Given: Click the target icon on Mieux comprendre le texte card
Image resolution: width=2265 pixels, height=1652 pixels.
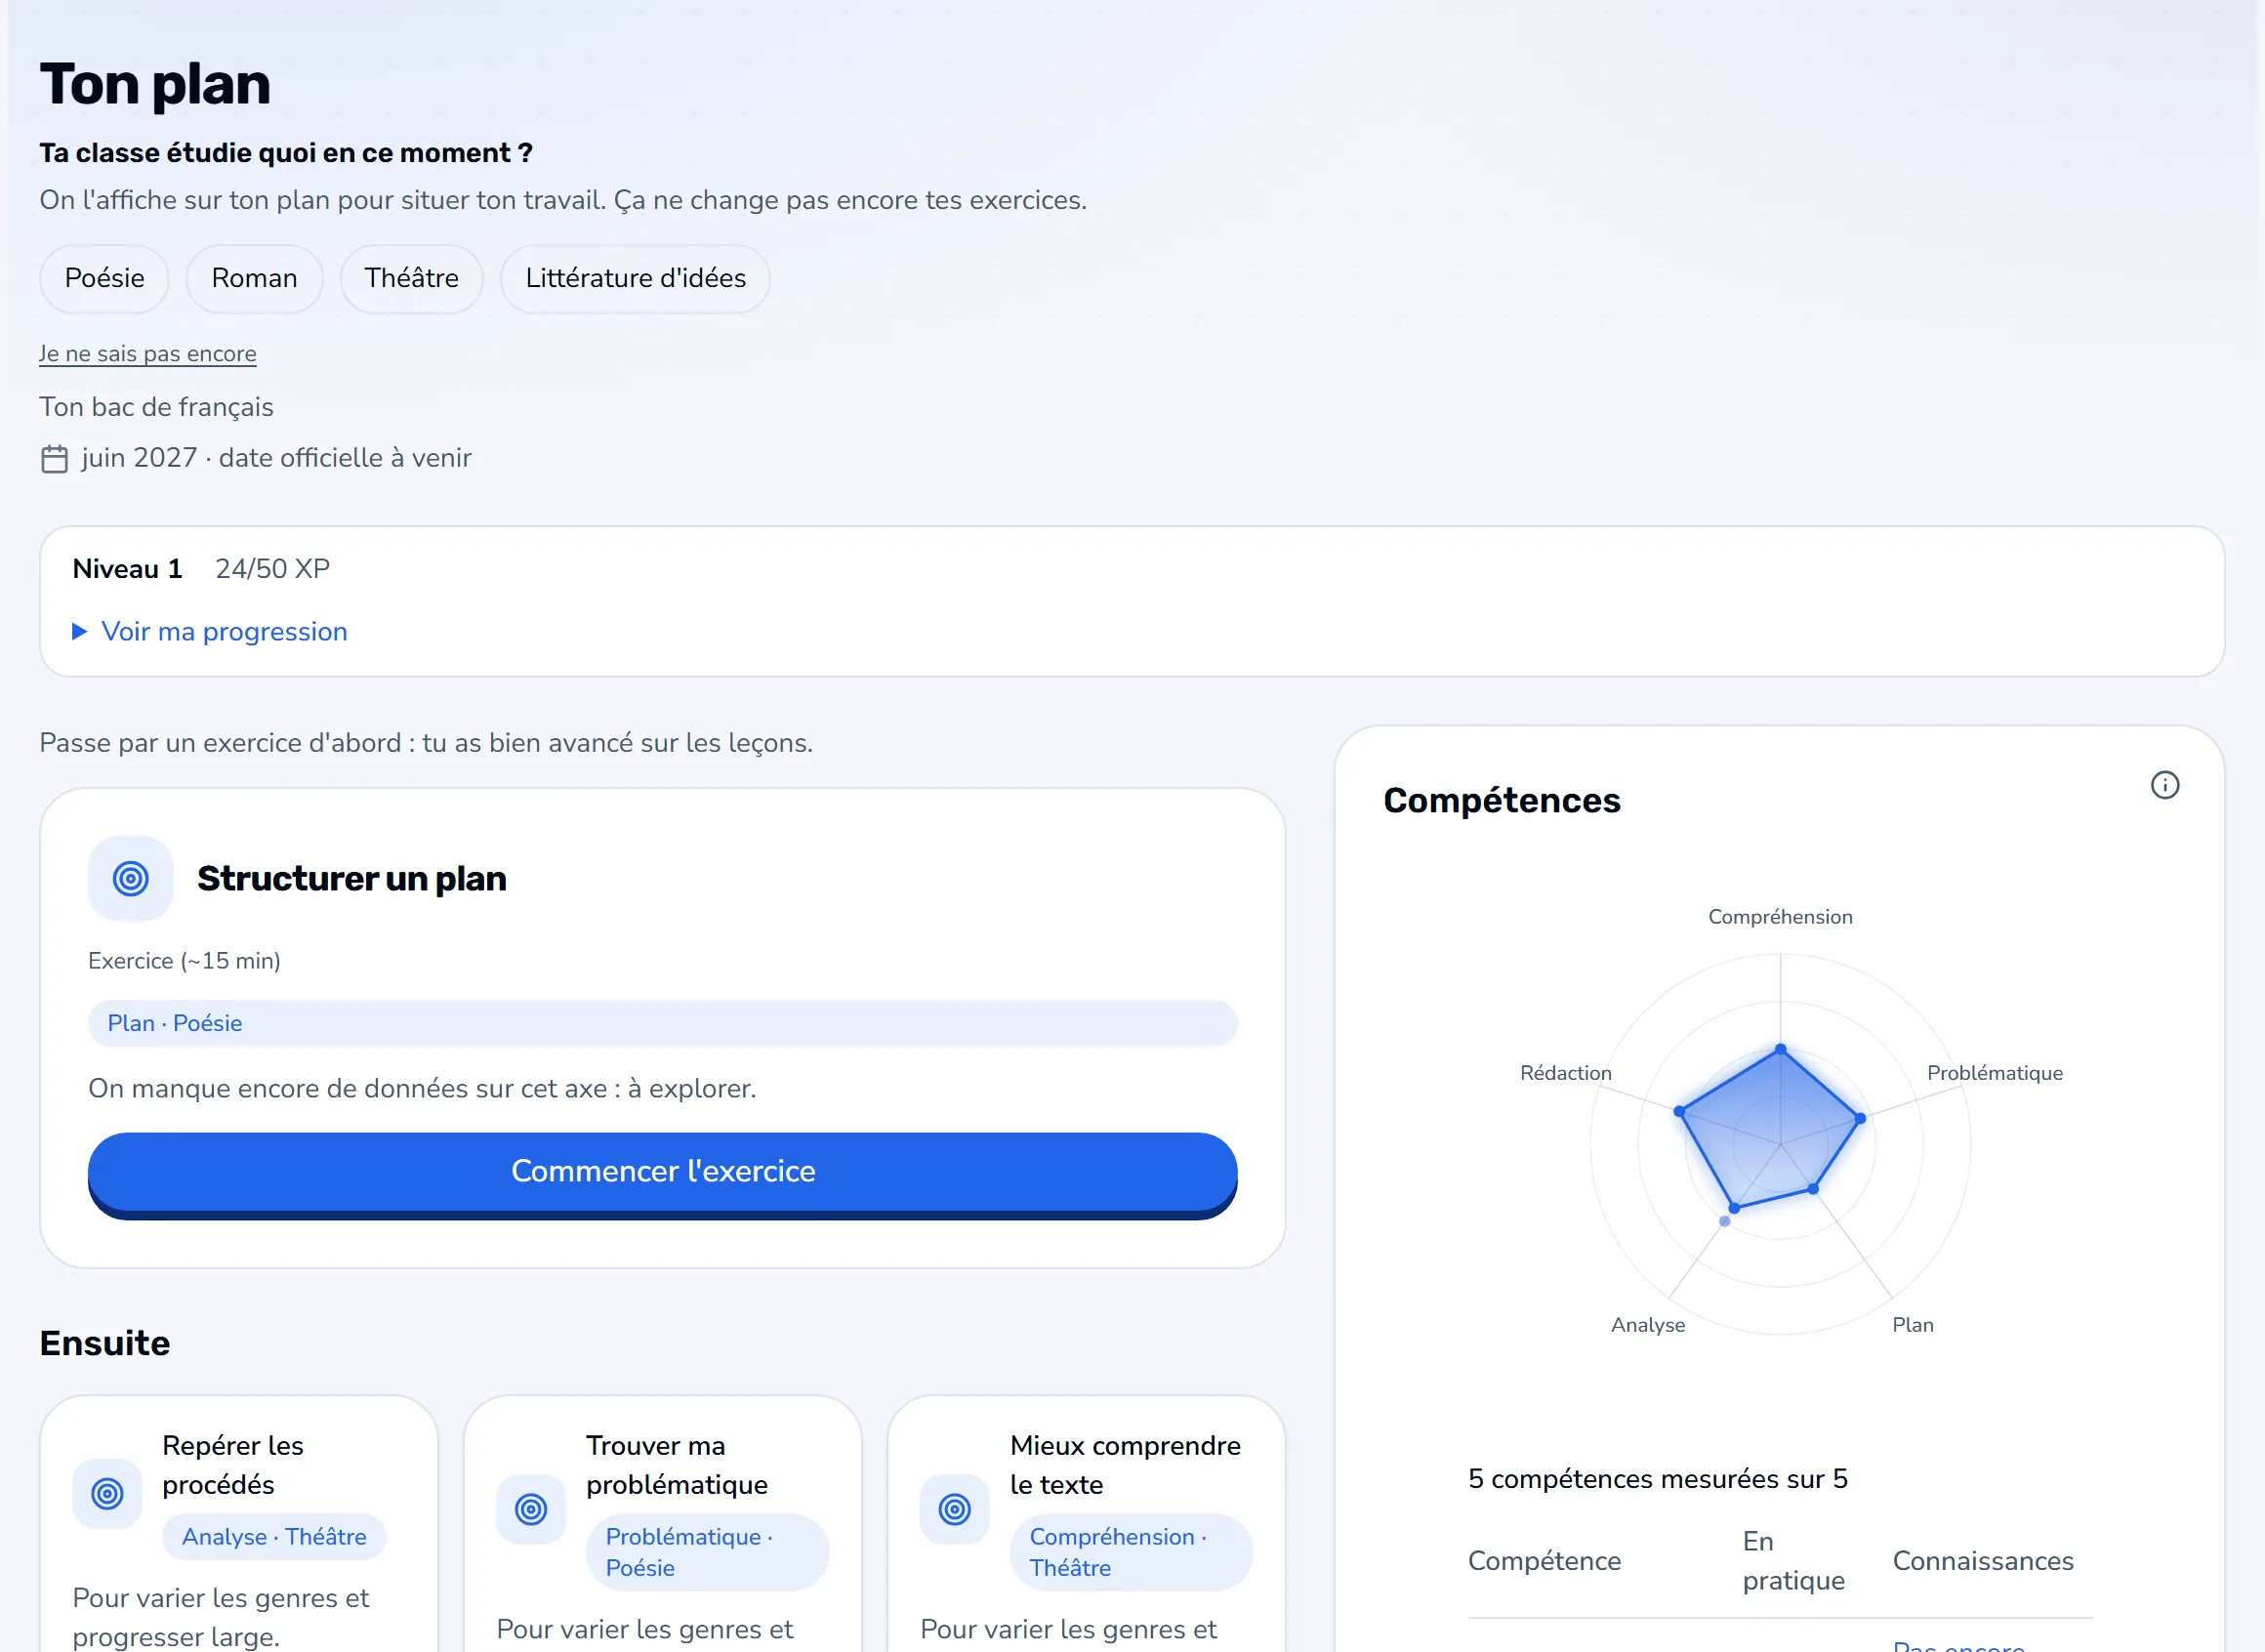Looking at the screenshot, I should 955,1508.
